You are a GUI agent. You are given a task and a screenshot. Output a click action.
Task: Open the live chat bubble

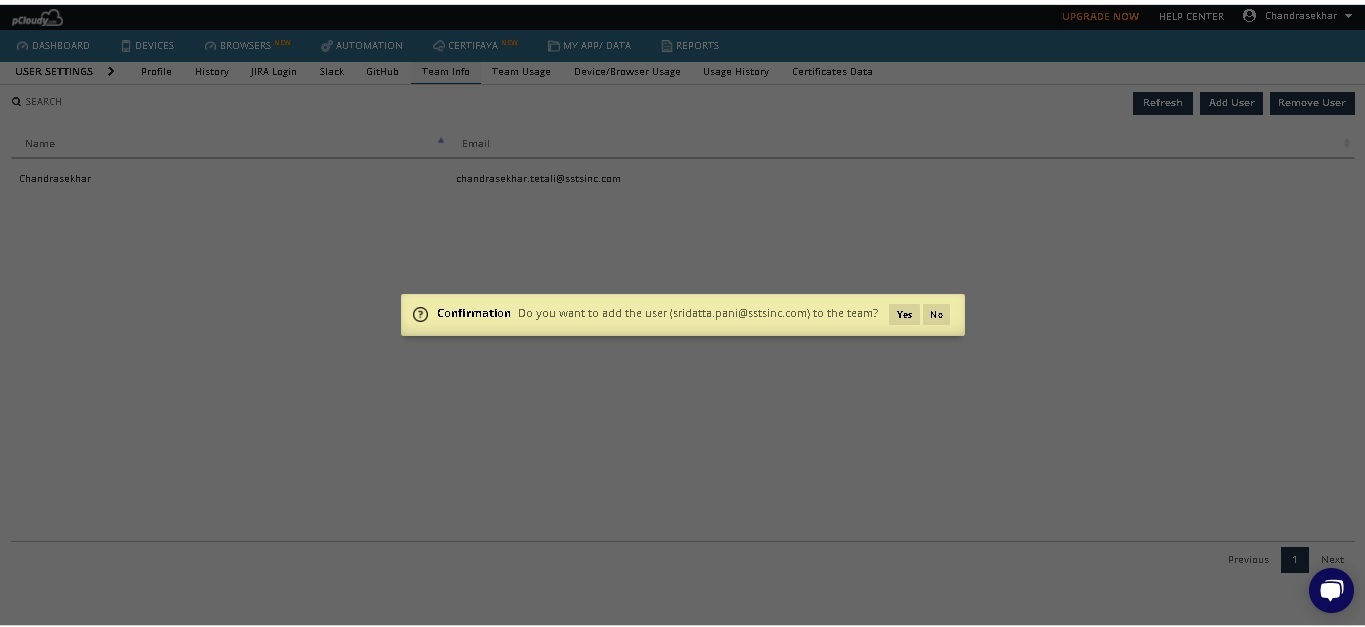point(1331,590)
